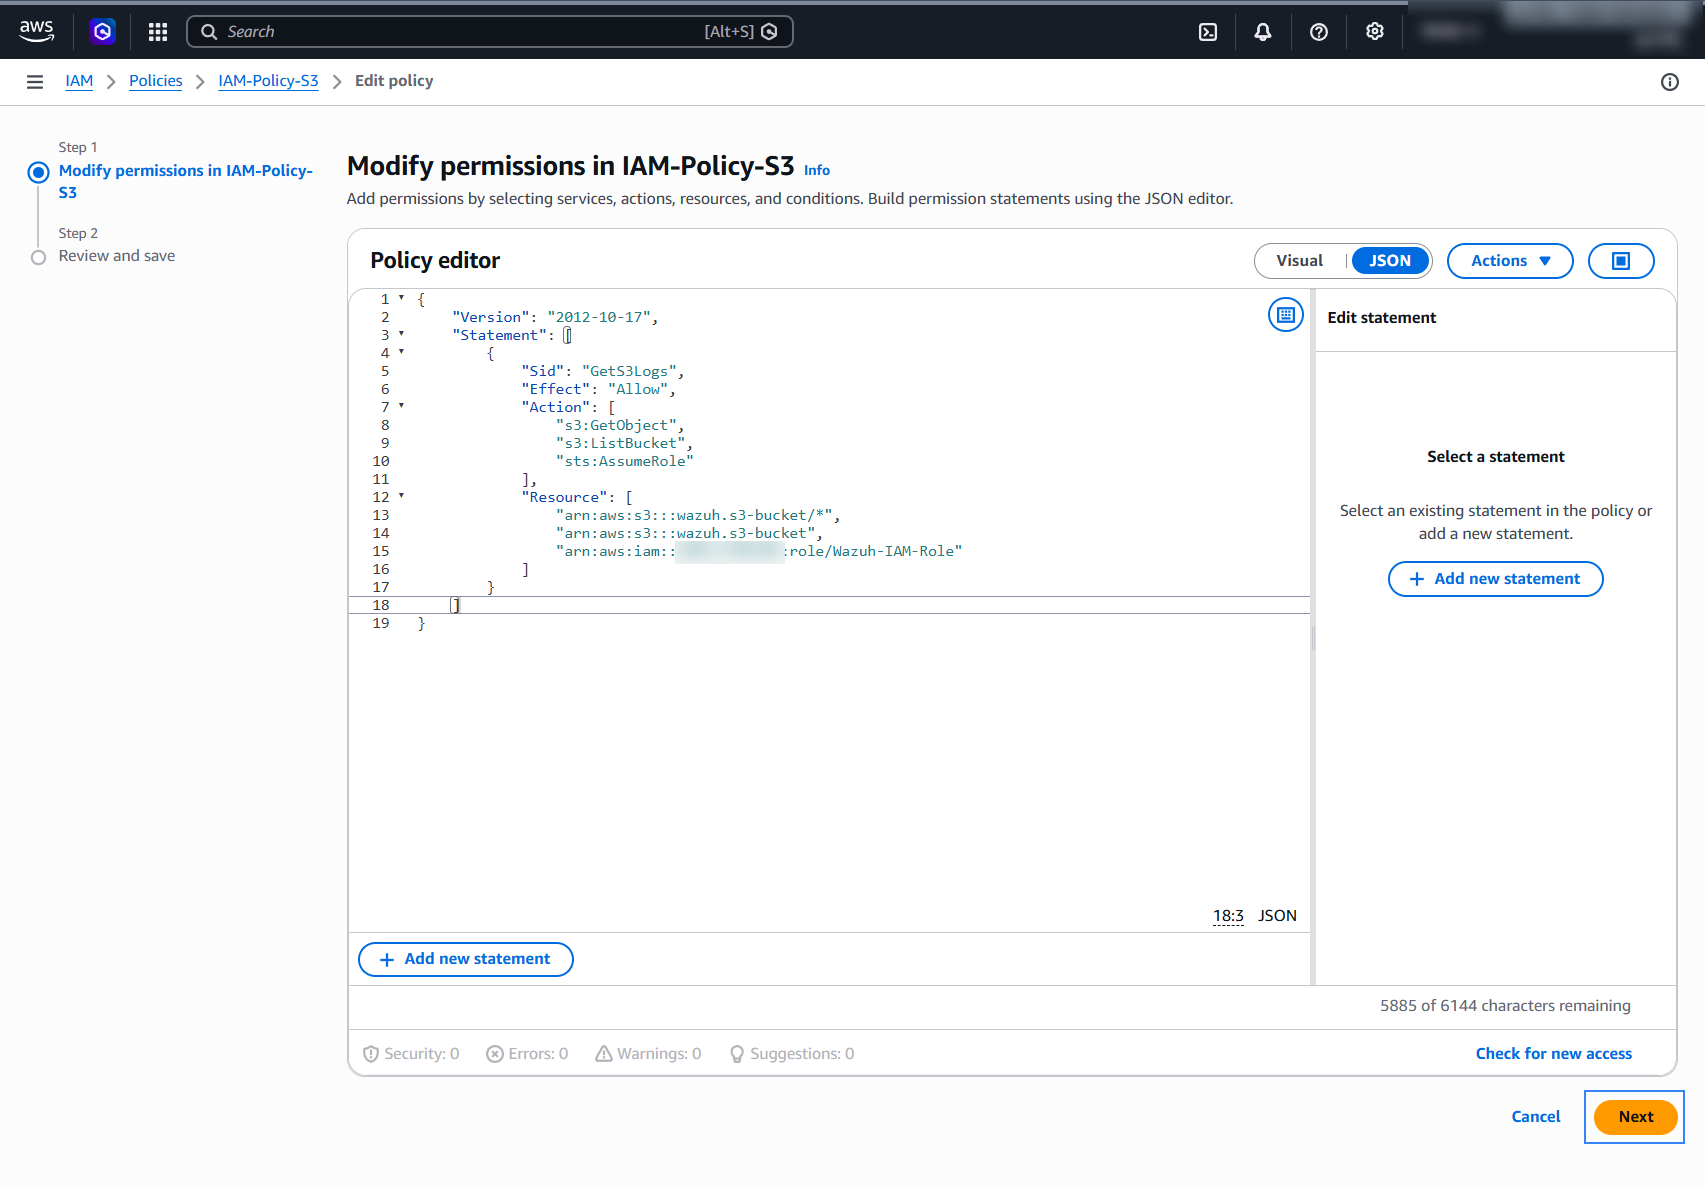The image size is (1705, 1186).
Task: Select the JSON editor mode
Action: tap(1390, 261)
